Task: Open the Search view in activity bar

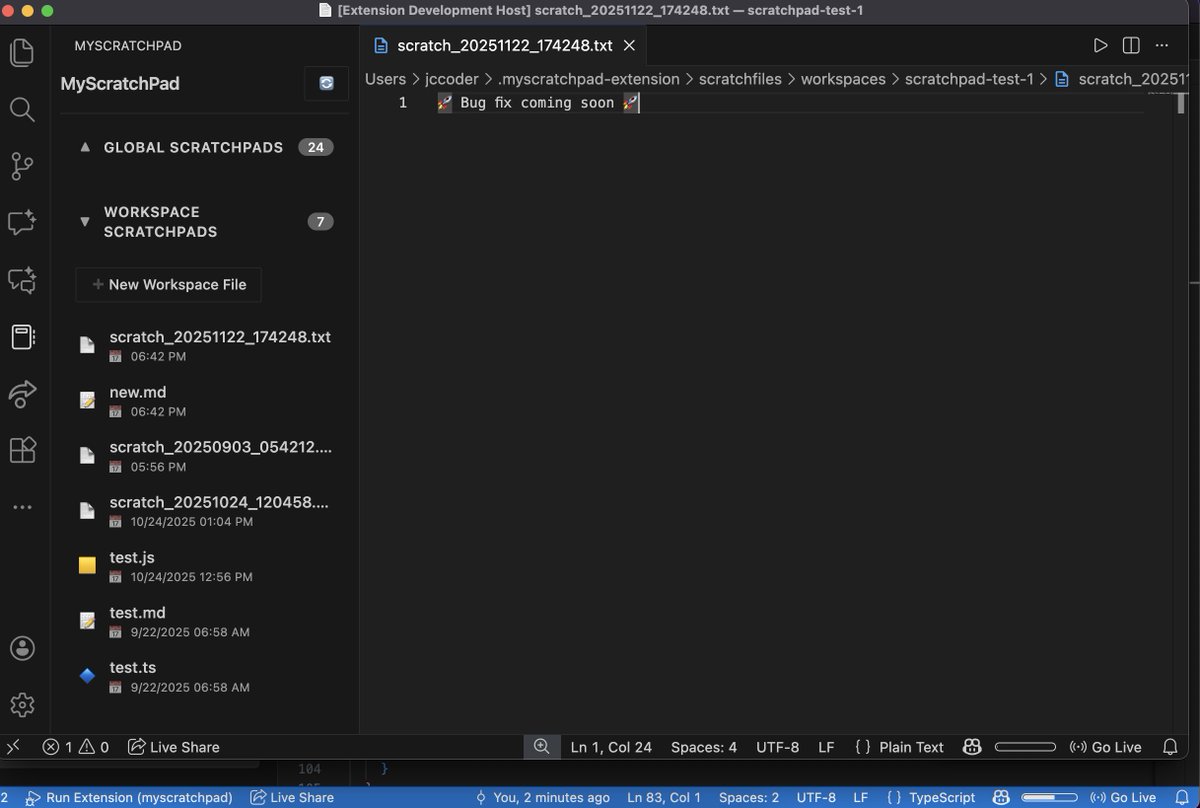Action: click(x=22, y=109)
